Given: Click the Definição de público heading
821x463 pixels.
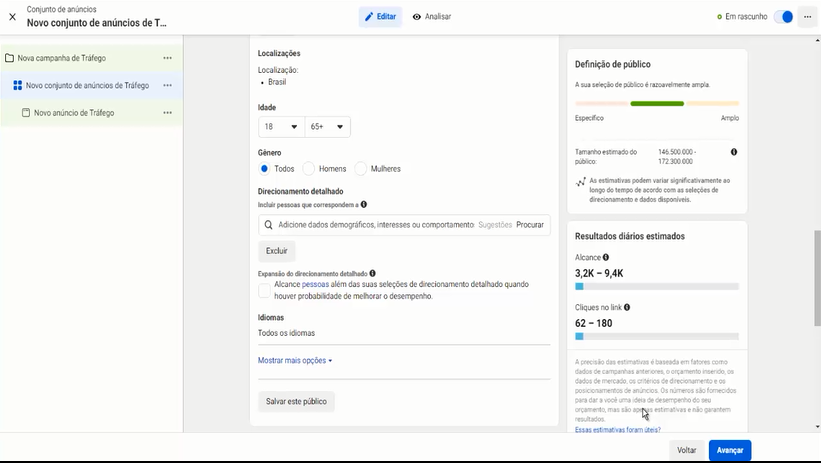Looking at the screenshot, I should [x=613, y=64].
